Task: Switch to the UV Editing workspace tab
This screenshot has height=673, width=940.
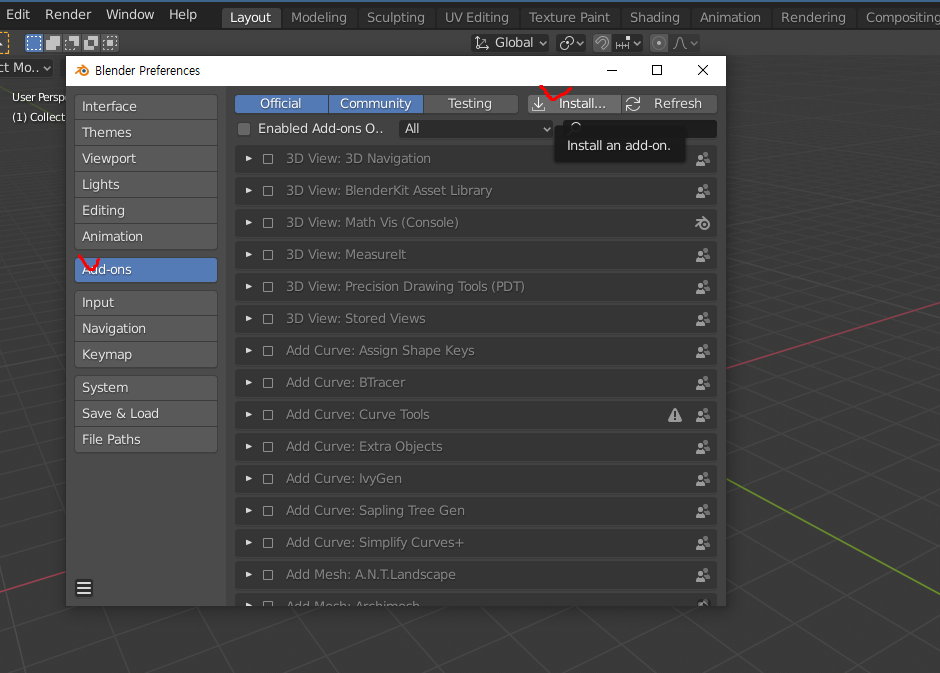Action: point(477,18)
